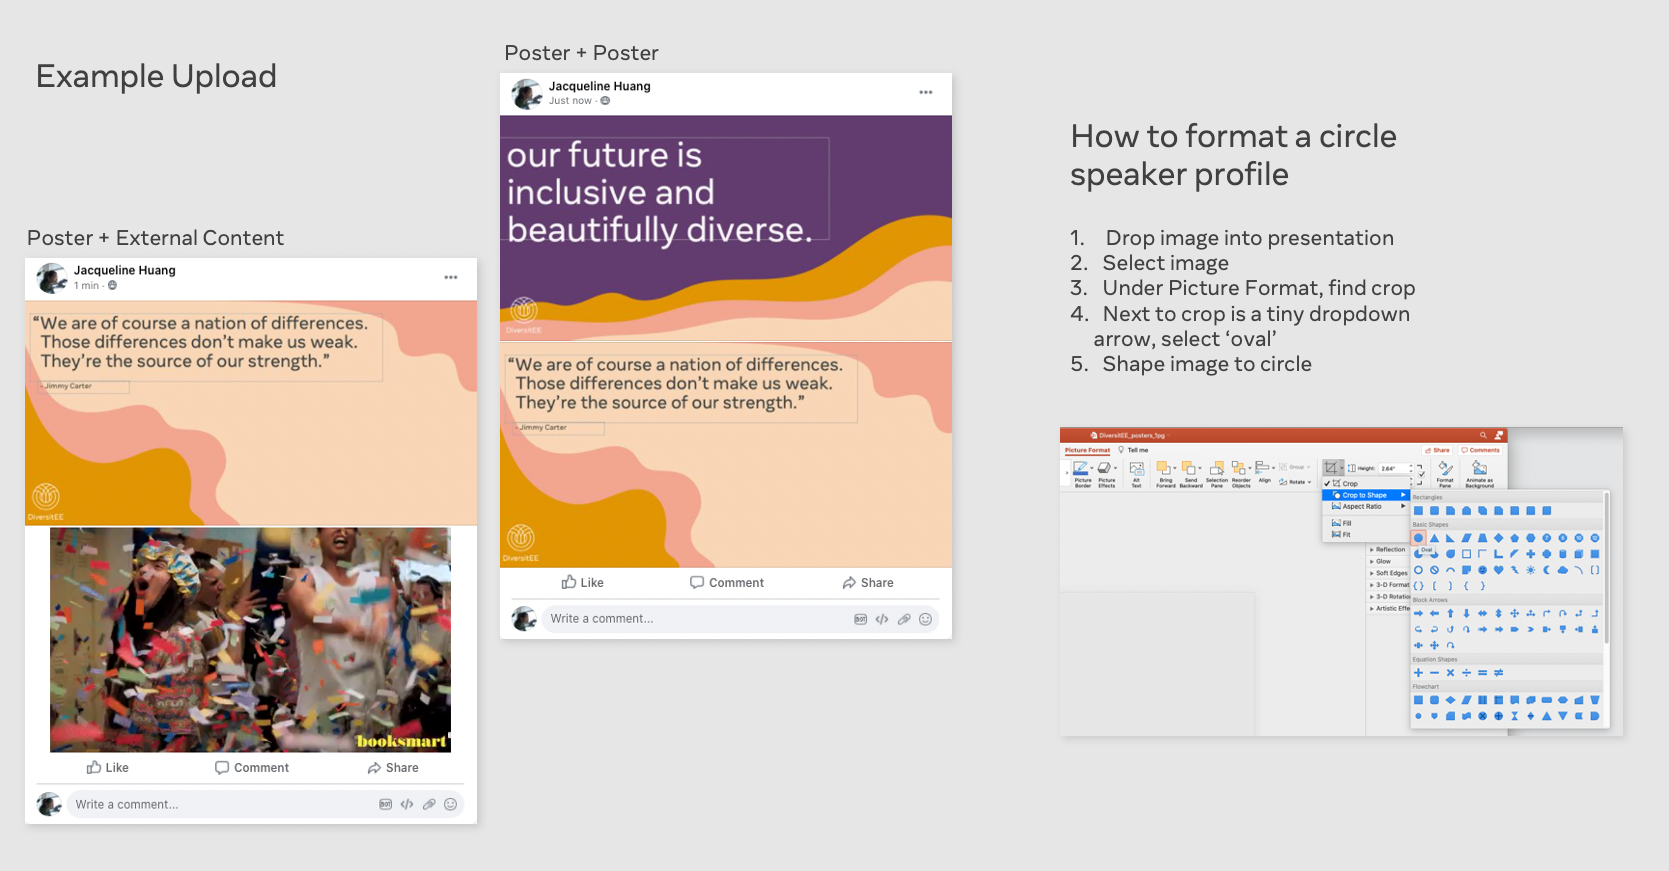Click the Tell me search box
The height and width of the screenshot is (871, 1669).
click(x=1133, y=450)
